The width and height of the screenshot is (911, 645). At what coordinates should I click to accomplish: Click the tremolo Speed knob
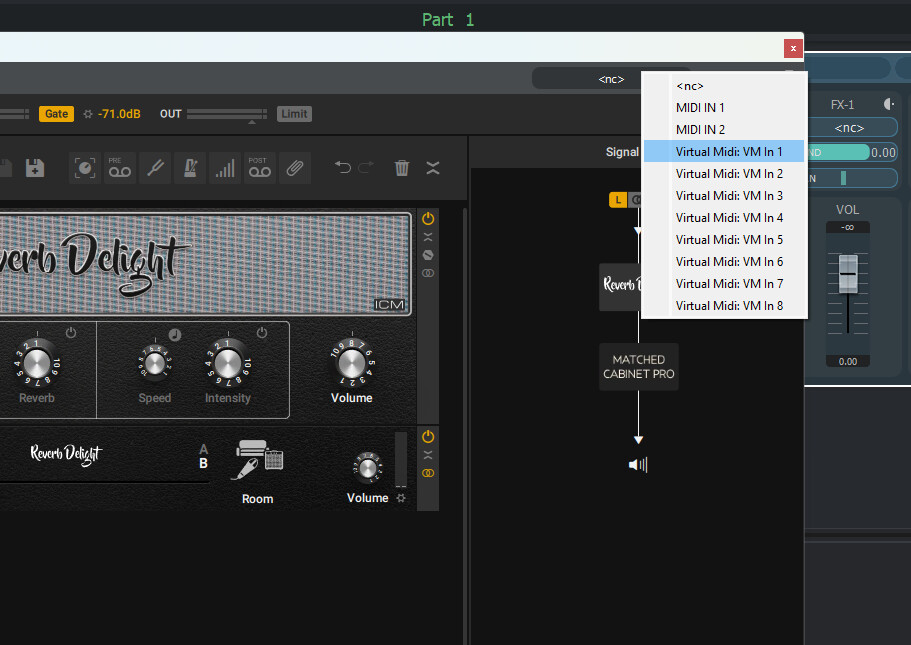[x=155, y=364]
